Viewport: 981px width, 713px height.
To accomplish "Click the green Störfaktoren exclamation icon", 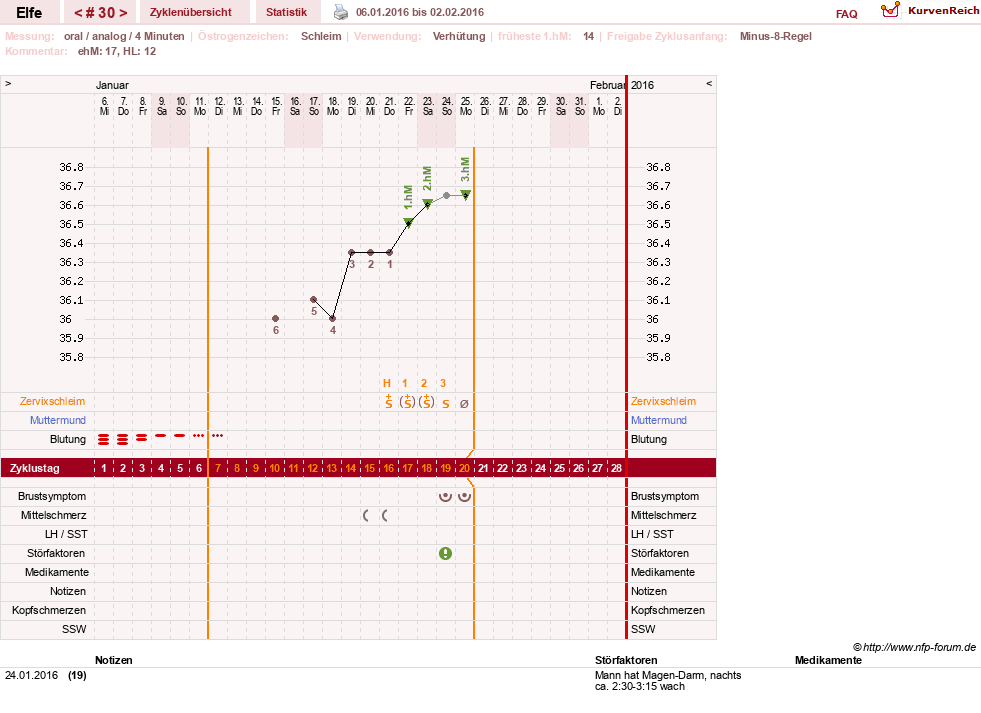I will coord(445,554).
